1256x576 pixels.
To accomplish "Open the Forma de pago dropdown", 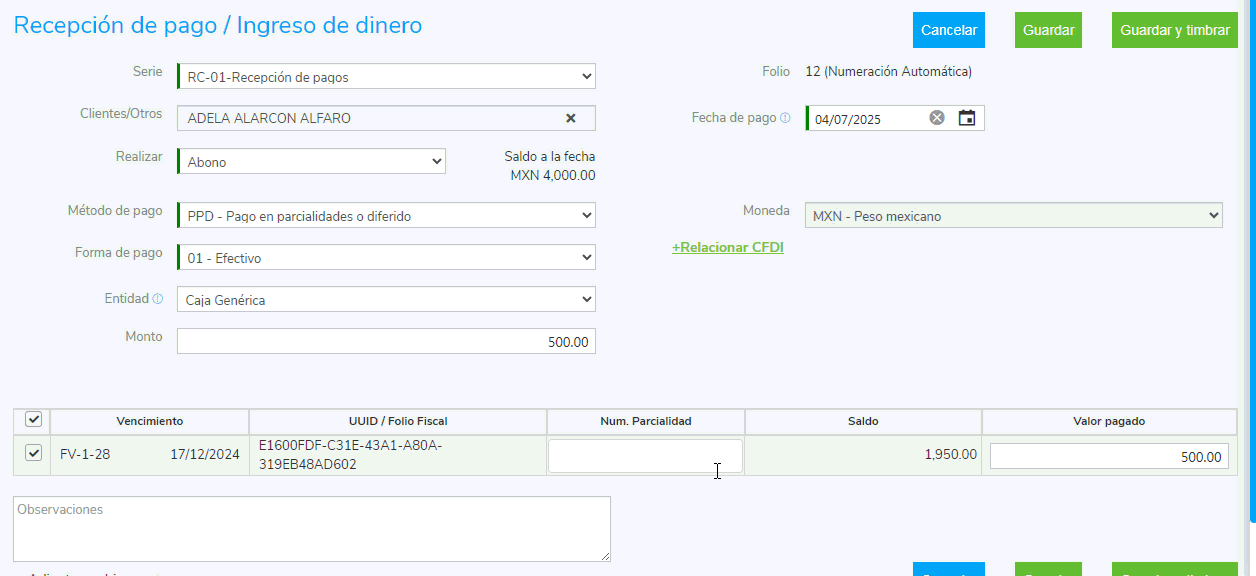I will pos(386,258).
